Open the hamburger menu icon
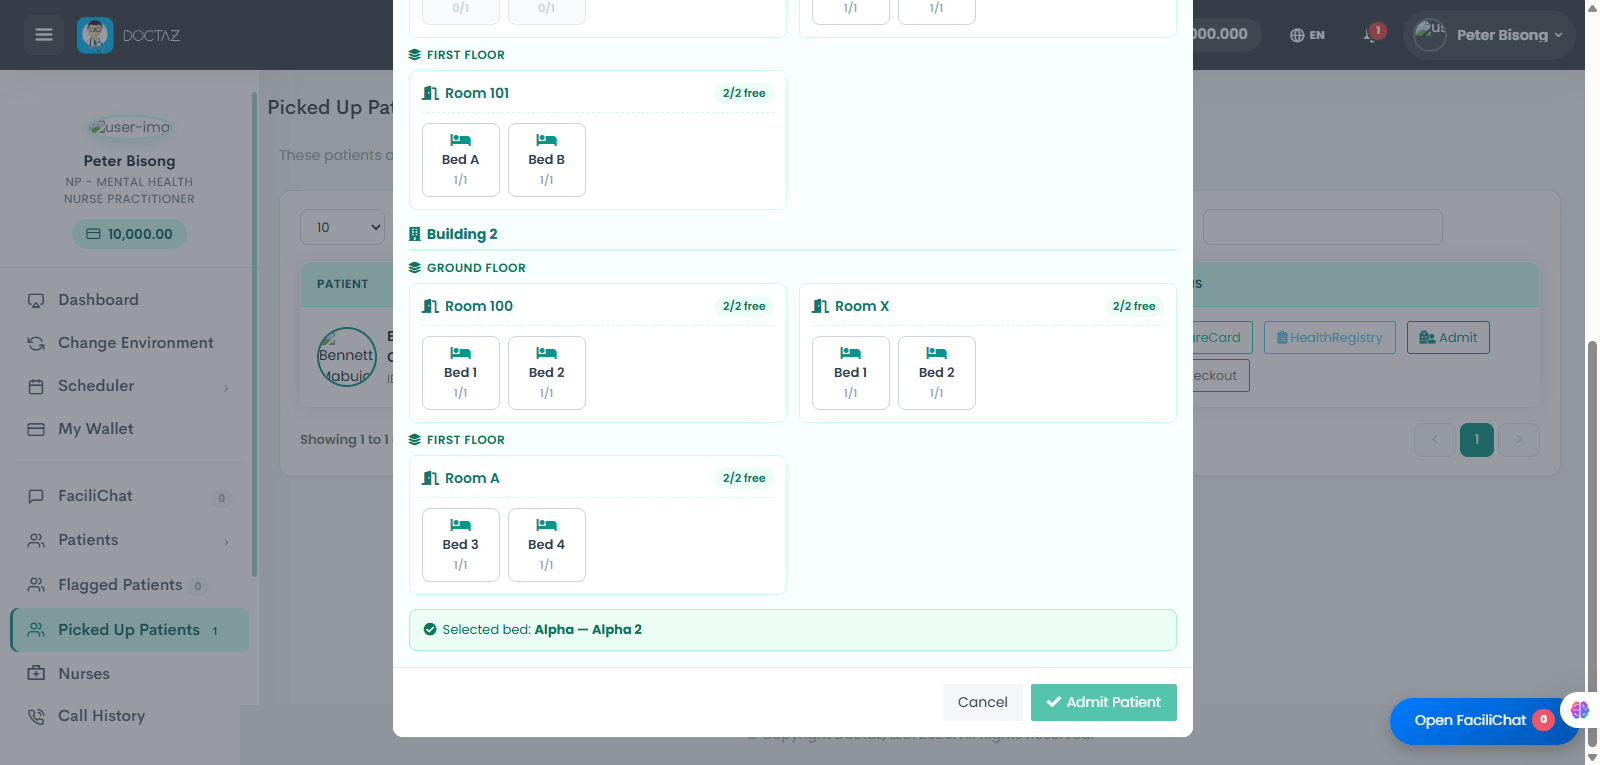1600x765 pixels. (x=43, y=35)
